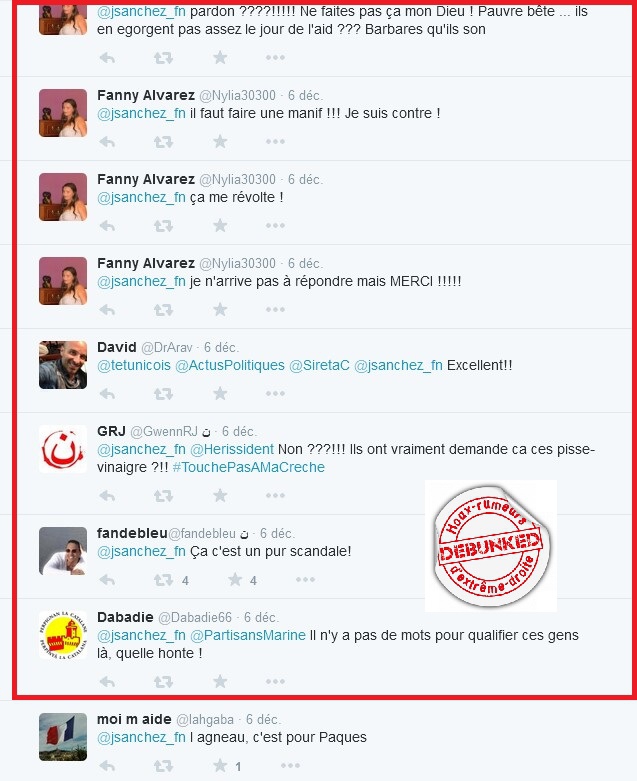Viewport: 637px width, 781px height.
Task: Reply to the "ça me révolte !" tweet
Action: pos(107,226)
